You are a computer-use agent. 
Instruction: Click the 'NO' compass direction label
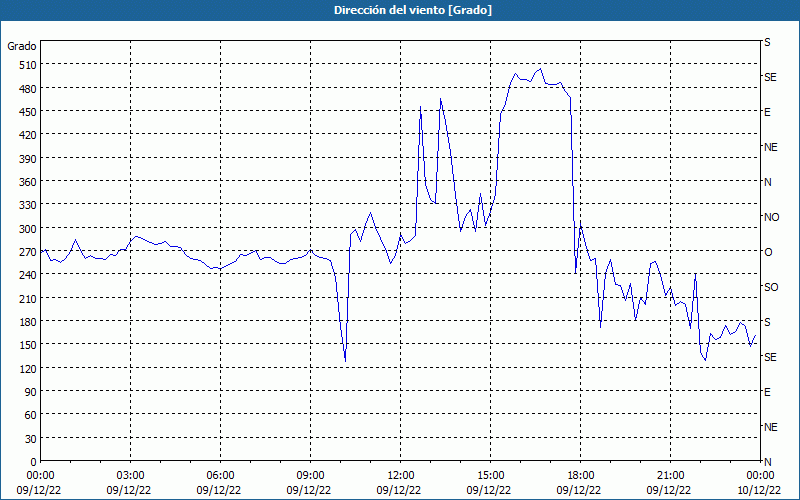tap(771, 217)
